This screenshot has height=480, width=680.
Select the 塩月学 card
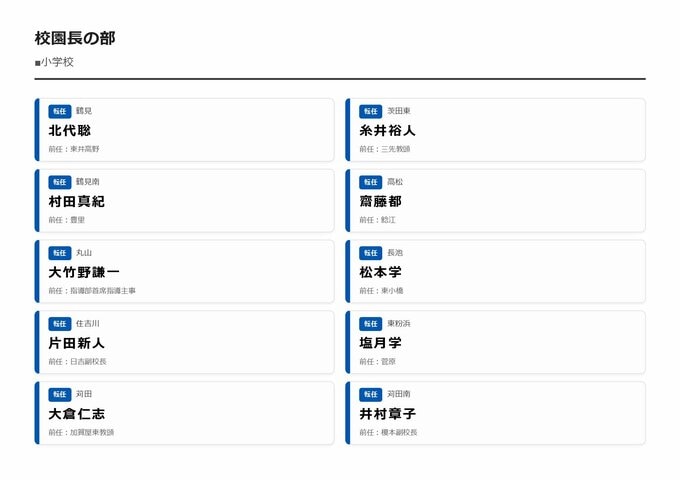tap(496, 342)
